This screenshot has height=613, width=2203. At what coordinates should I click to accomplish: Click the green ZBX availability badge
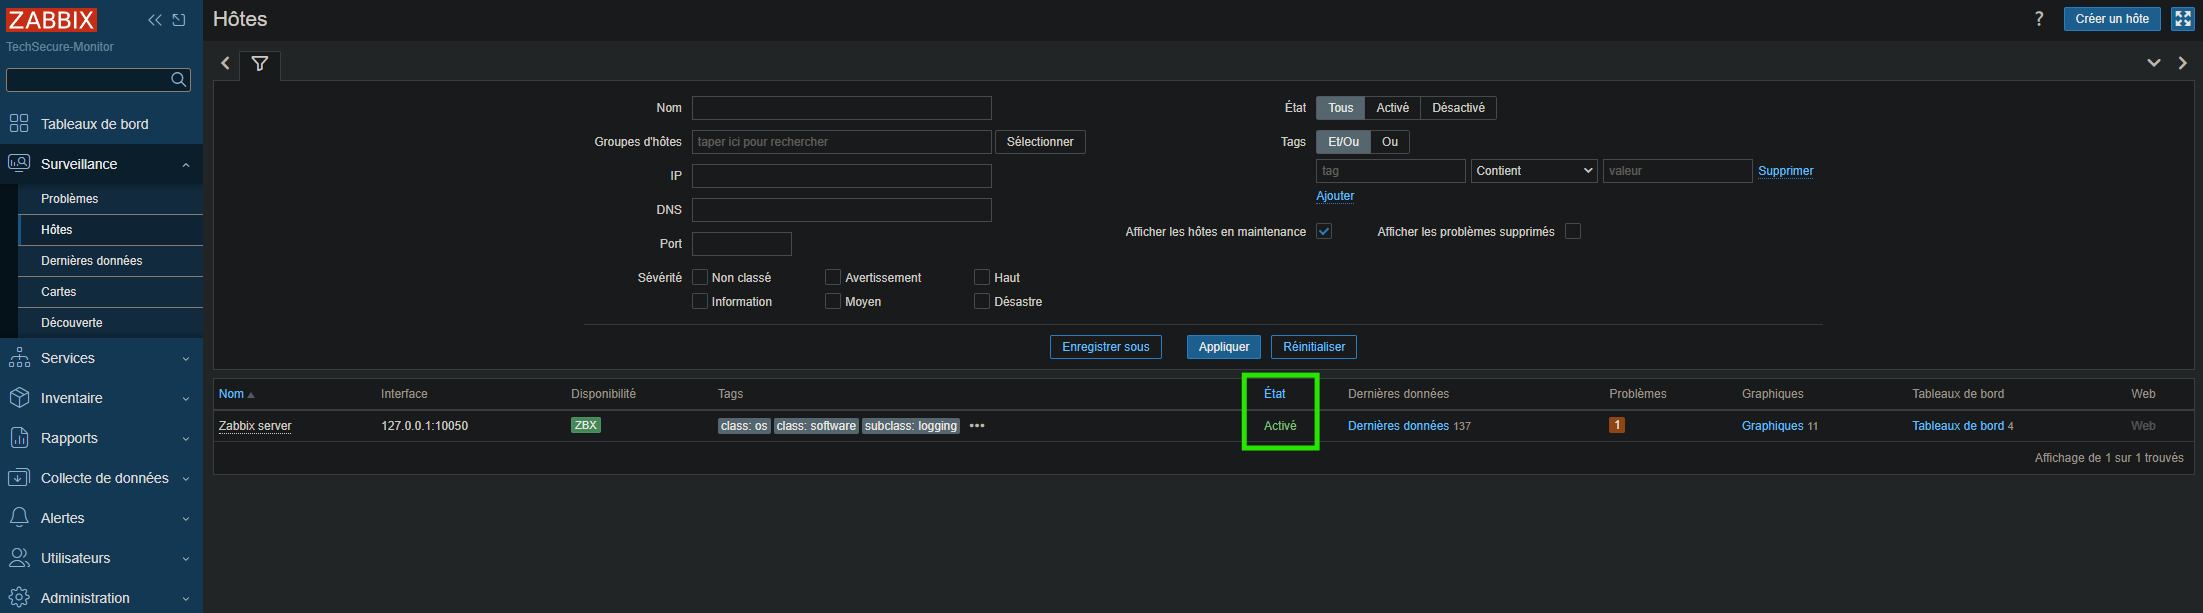pyautogui.click(x=585, y=426)
